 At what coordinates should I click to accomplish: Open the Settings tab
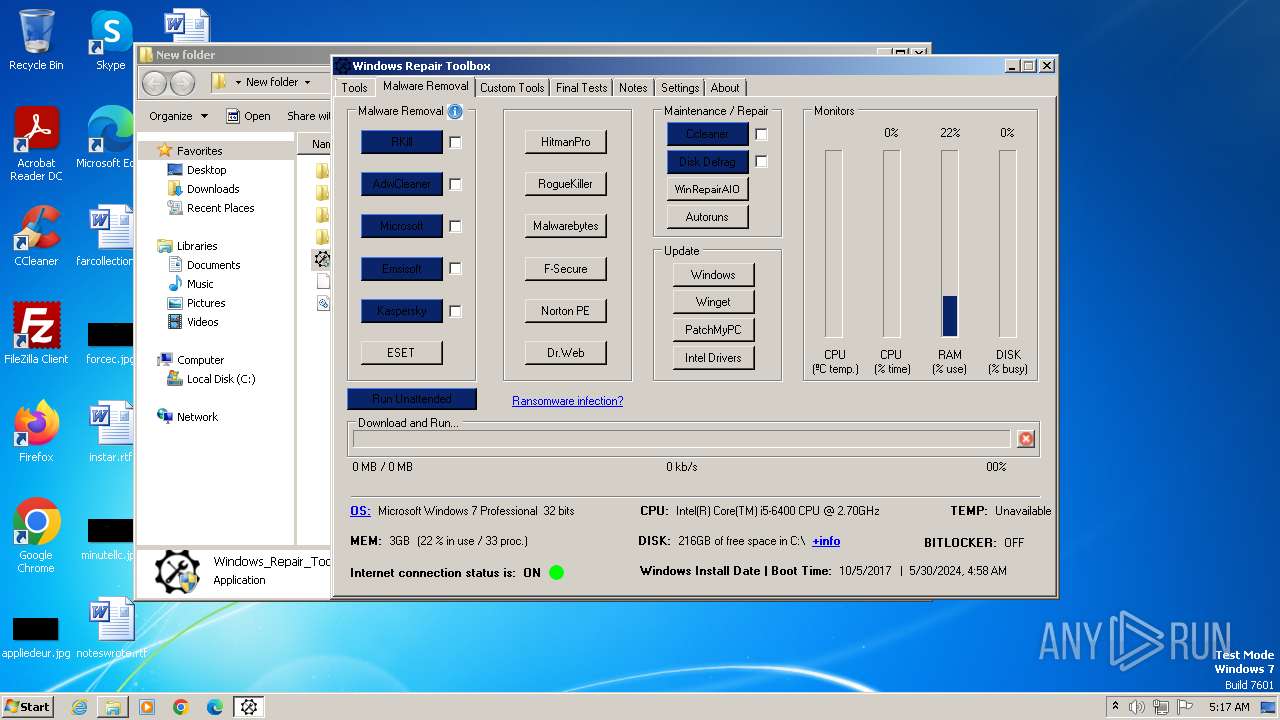[x=680, y=88]
